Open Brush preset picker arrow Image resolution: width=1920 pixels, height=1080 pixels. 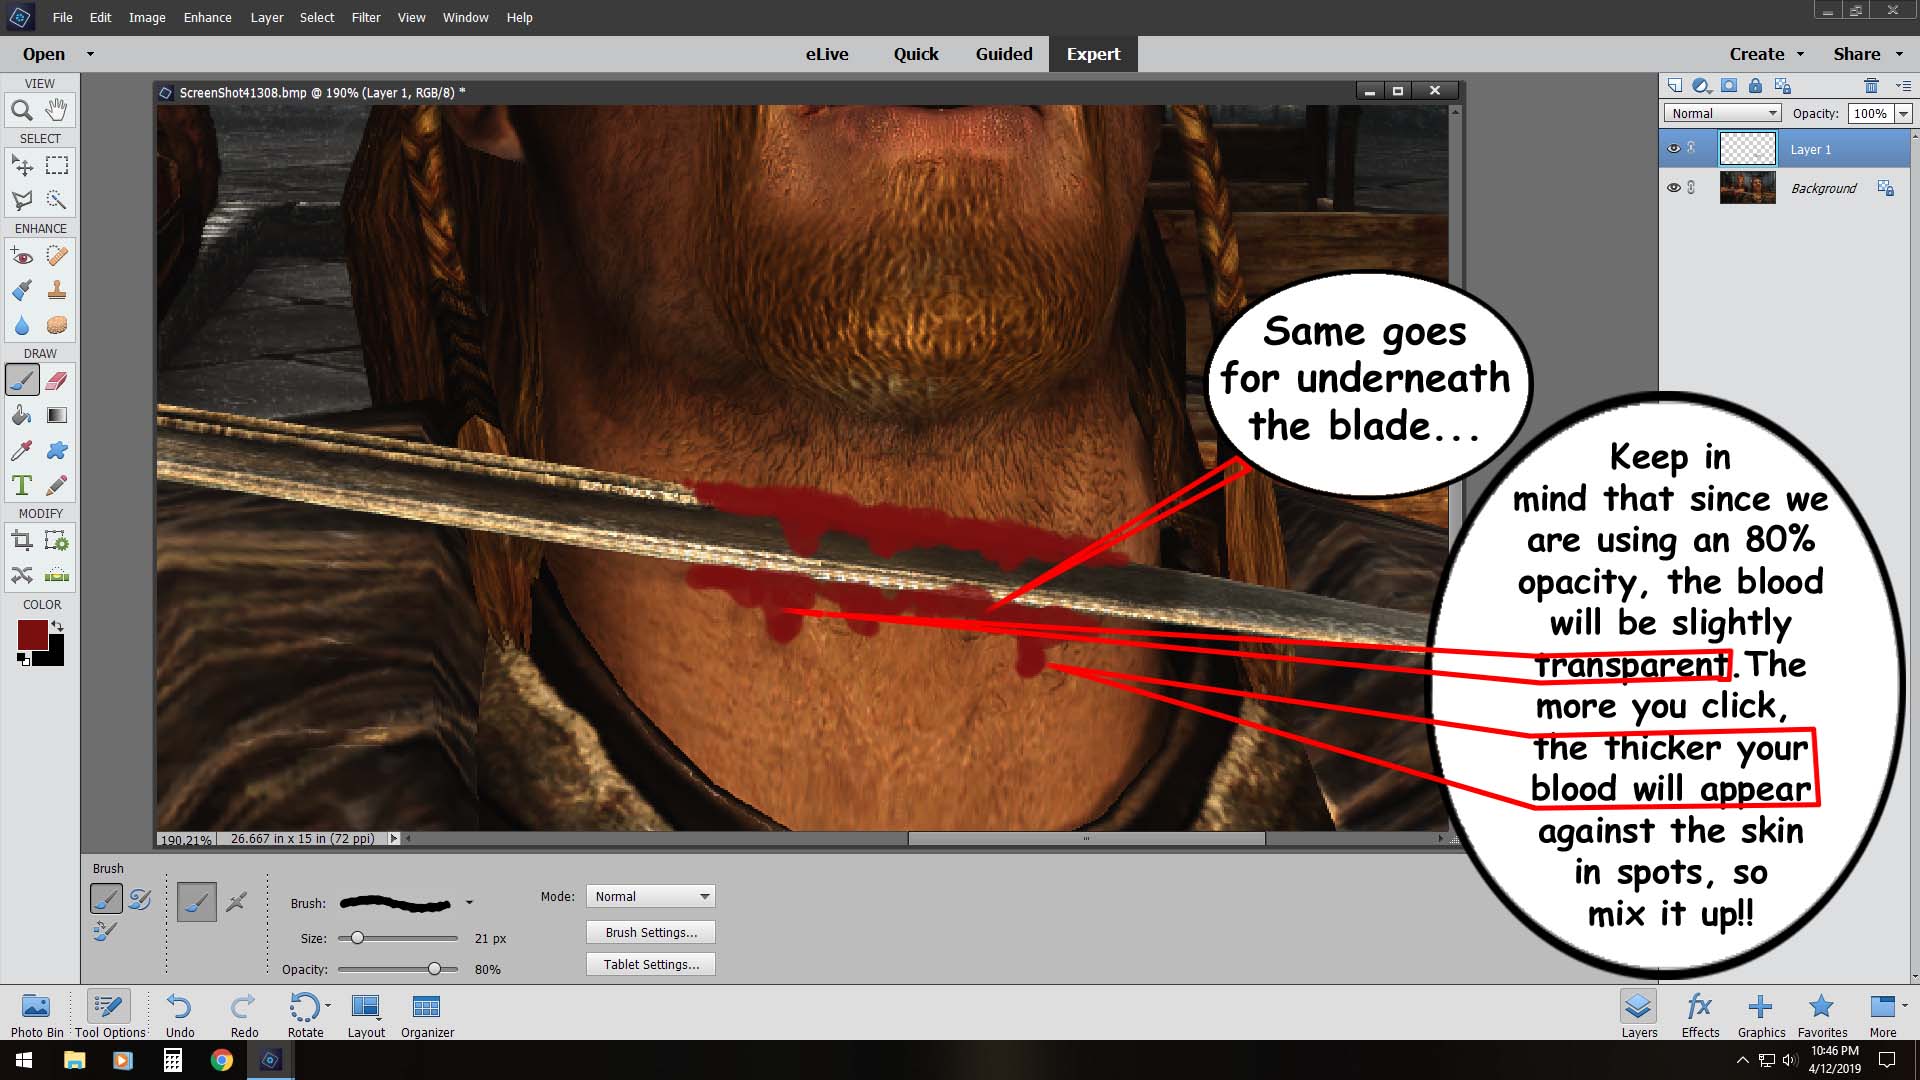coord(469,903)
